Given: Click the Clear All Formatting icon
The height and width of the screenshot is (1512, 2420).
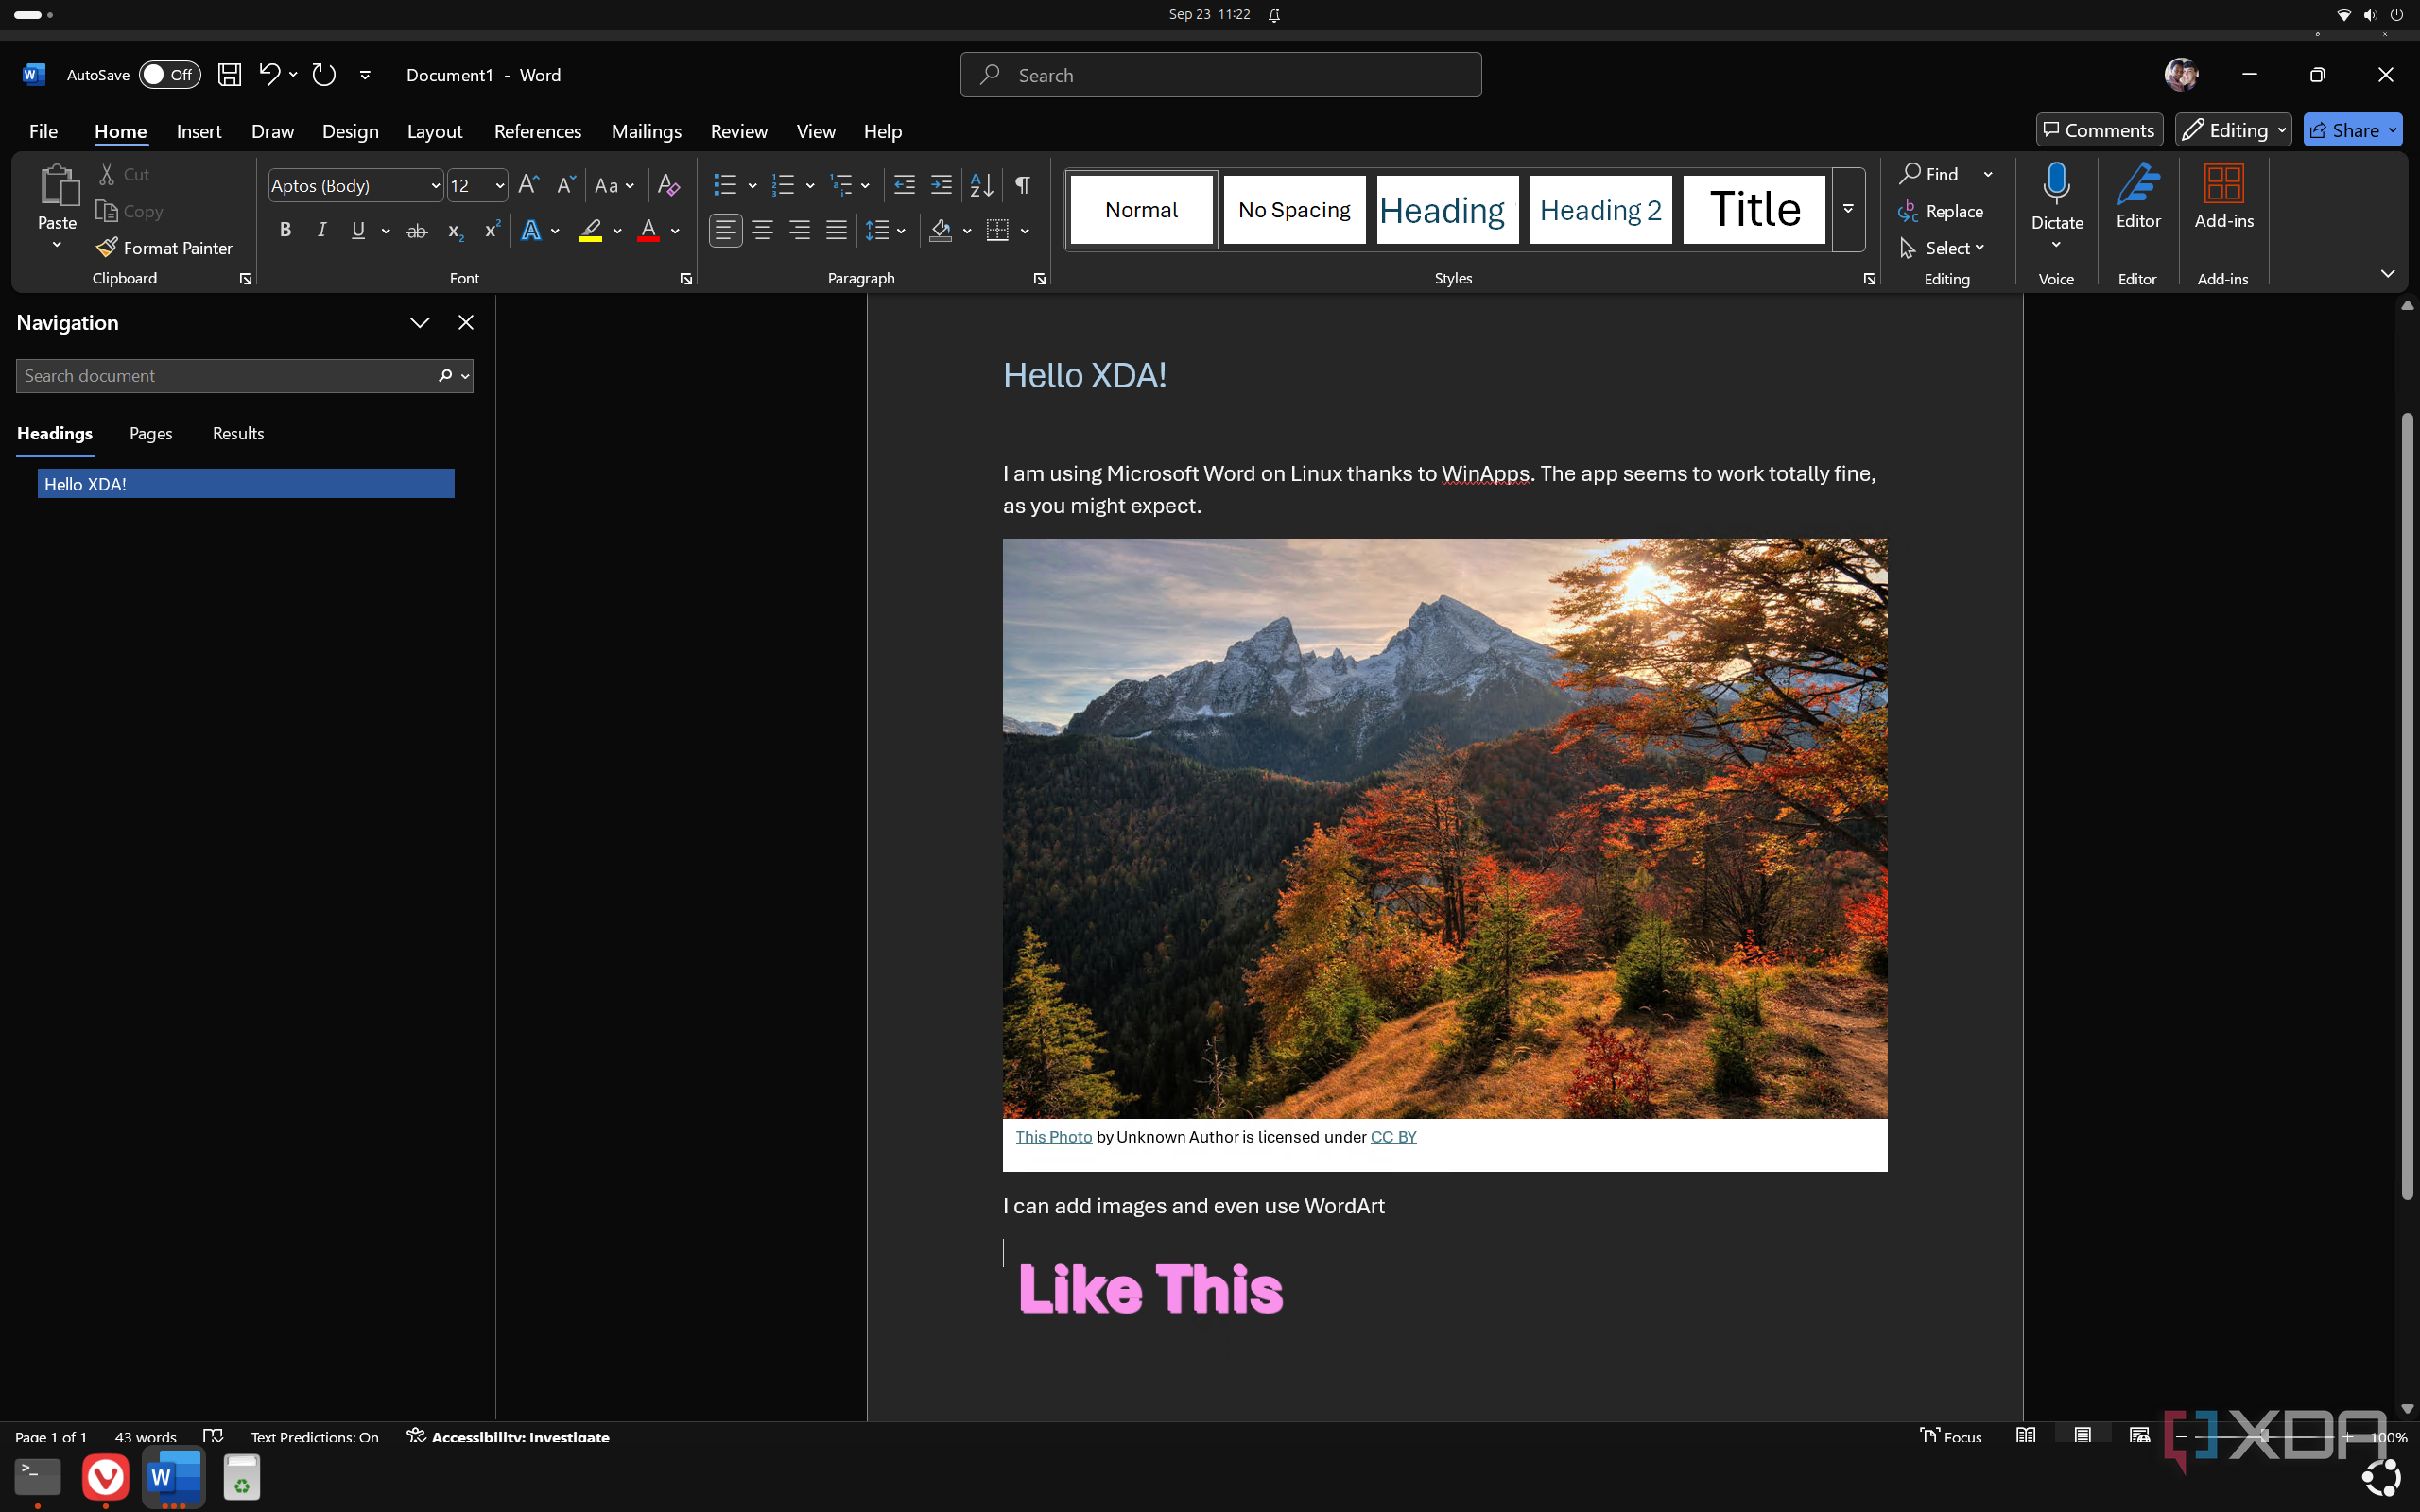Looking at the screenshot, I should [x=669, y=185].
